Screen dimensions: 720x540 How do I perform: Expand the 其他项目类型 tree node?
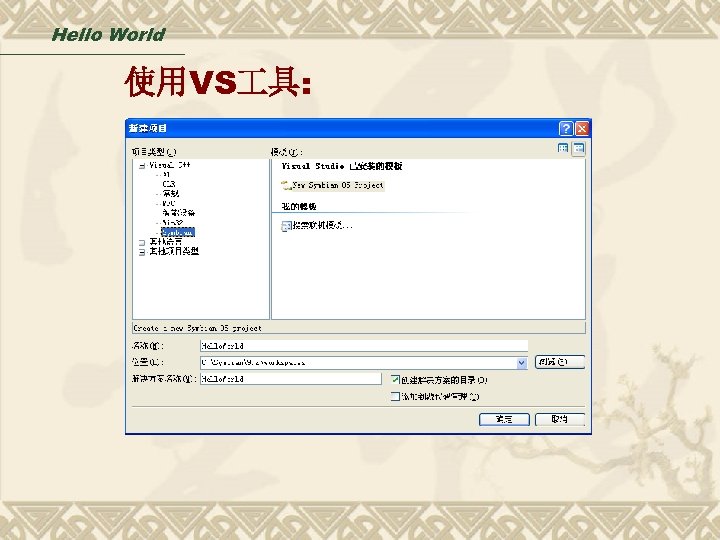pyautogui.click(x=142, y=252)
